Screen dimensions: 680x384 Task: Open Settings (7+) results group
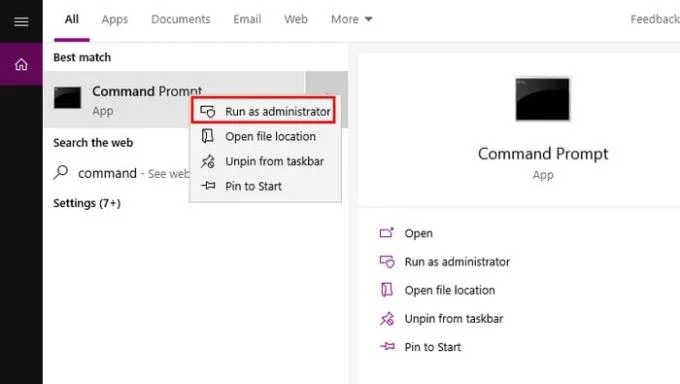(x=87, y=203)
